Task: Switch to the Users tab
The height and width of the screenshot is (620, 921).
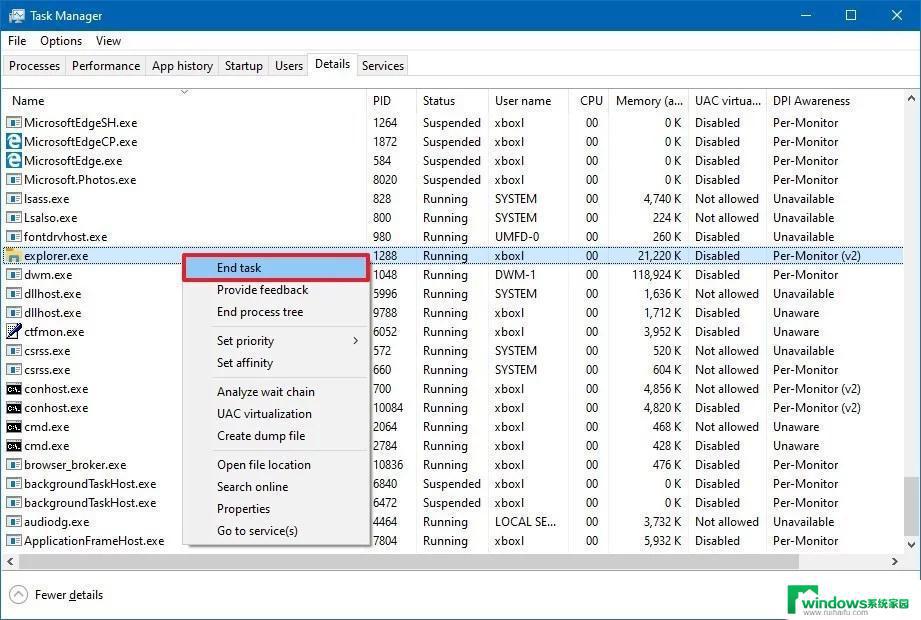Action: [289, 66]
